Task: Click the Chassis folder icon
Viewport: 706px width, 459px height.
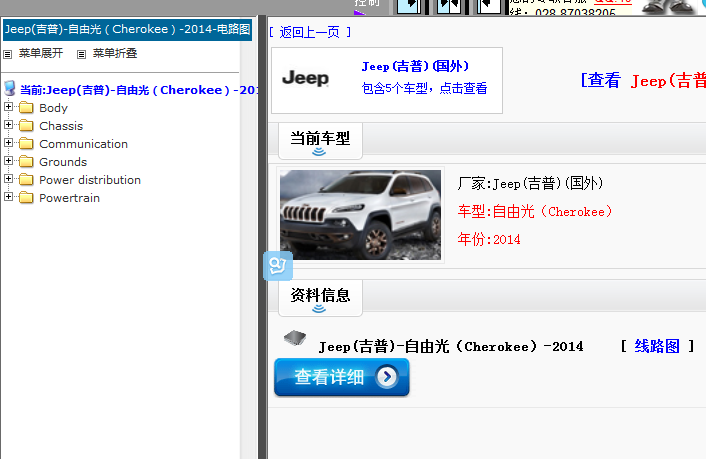Action: [x=26, y=126]
